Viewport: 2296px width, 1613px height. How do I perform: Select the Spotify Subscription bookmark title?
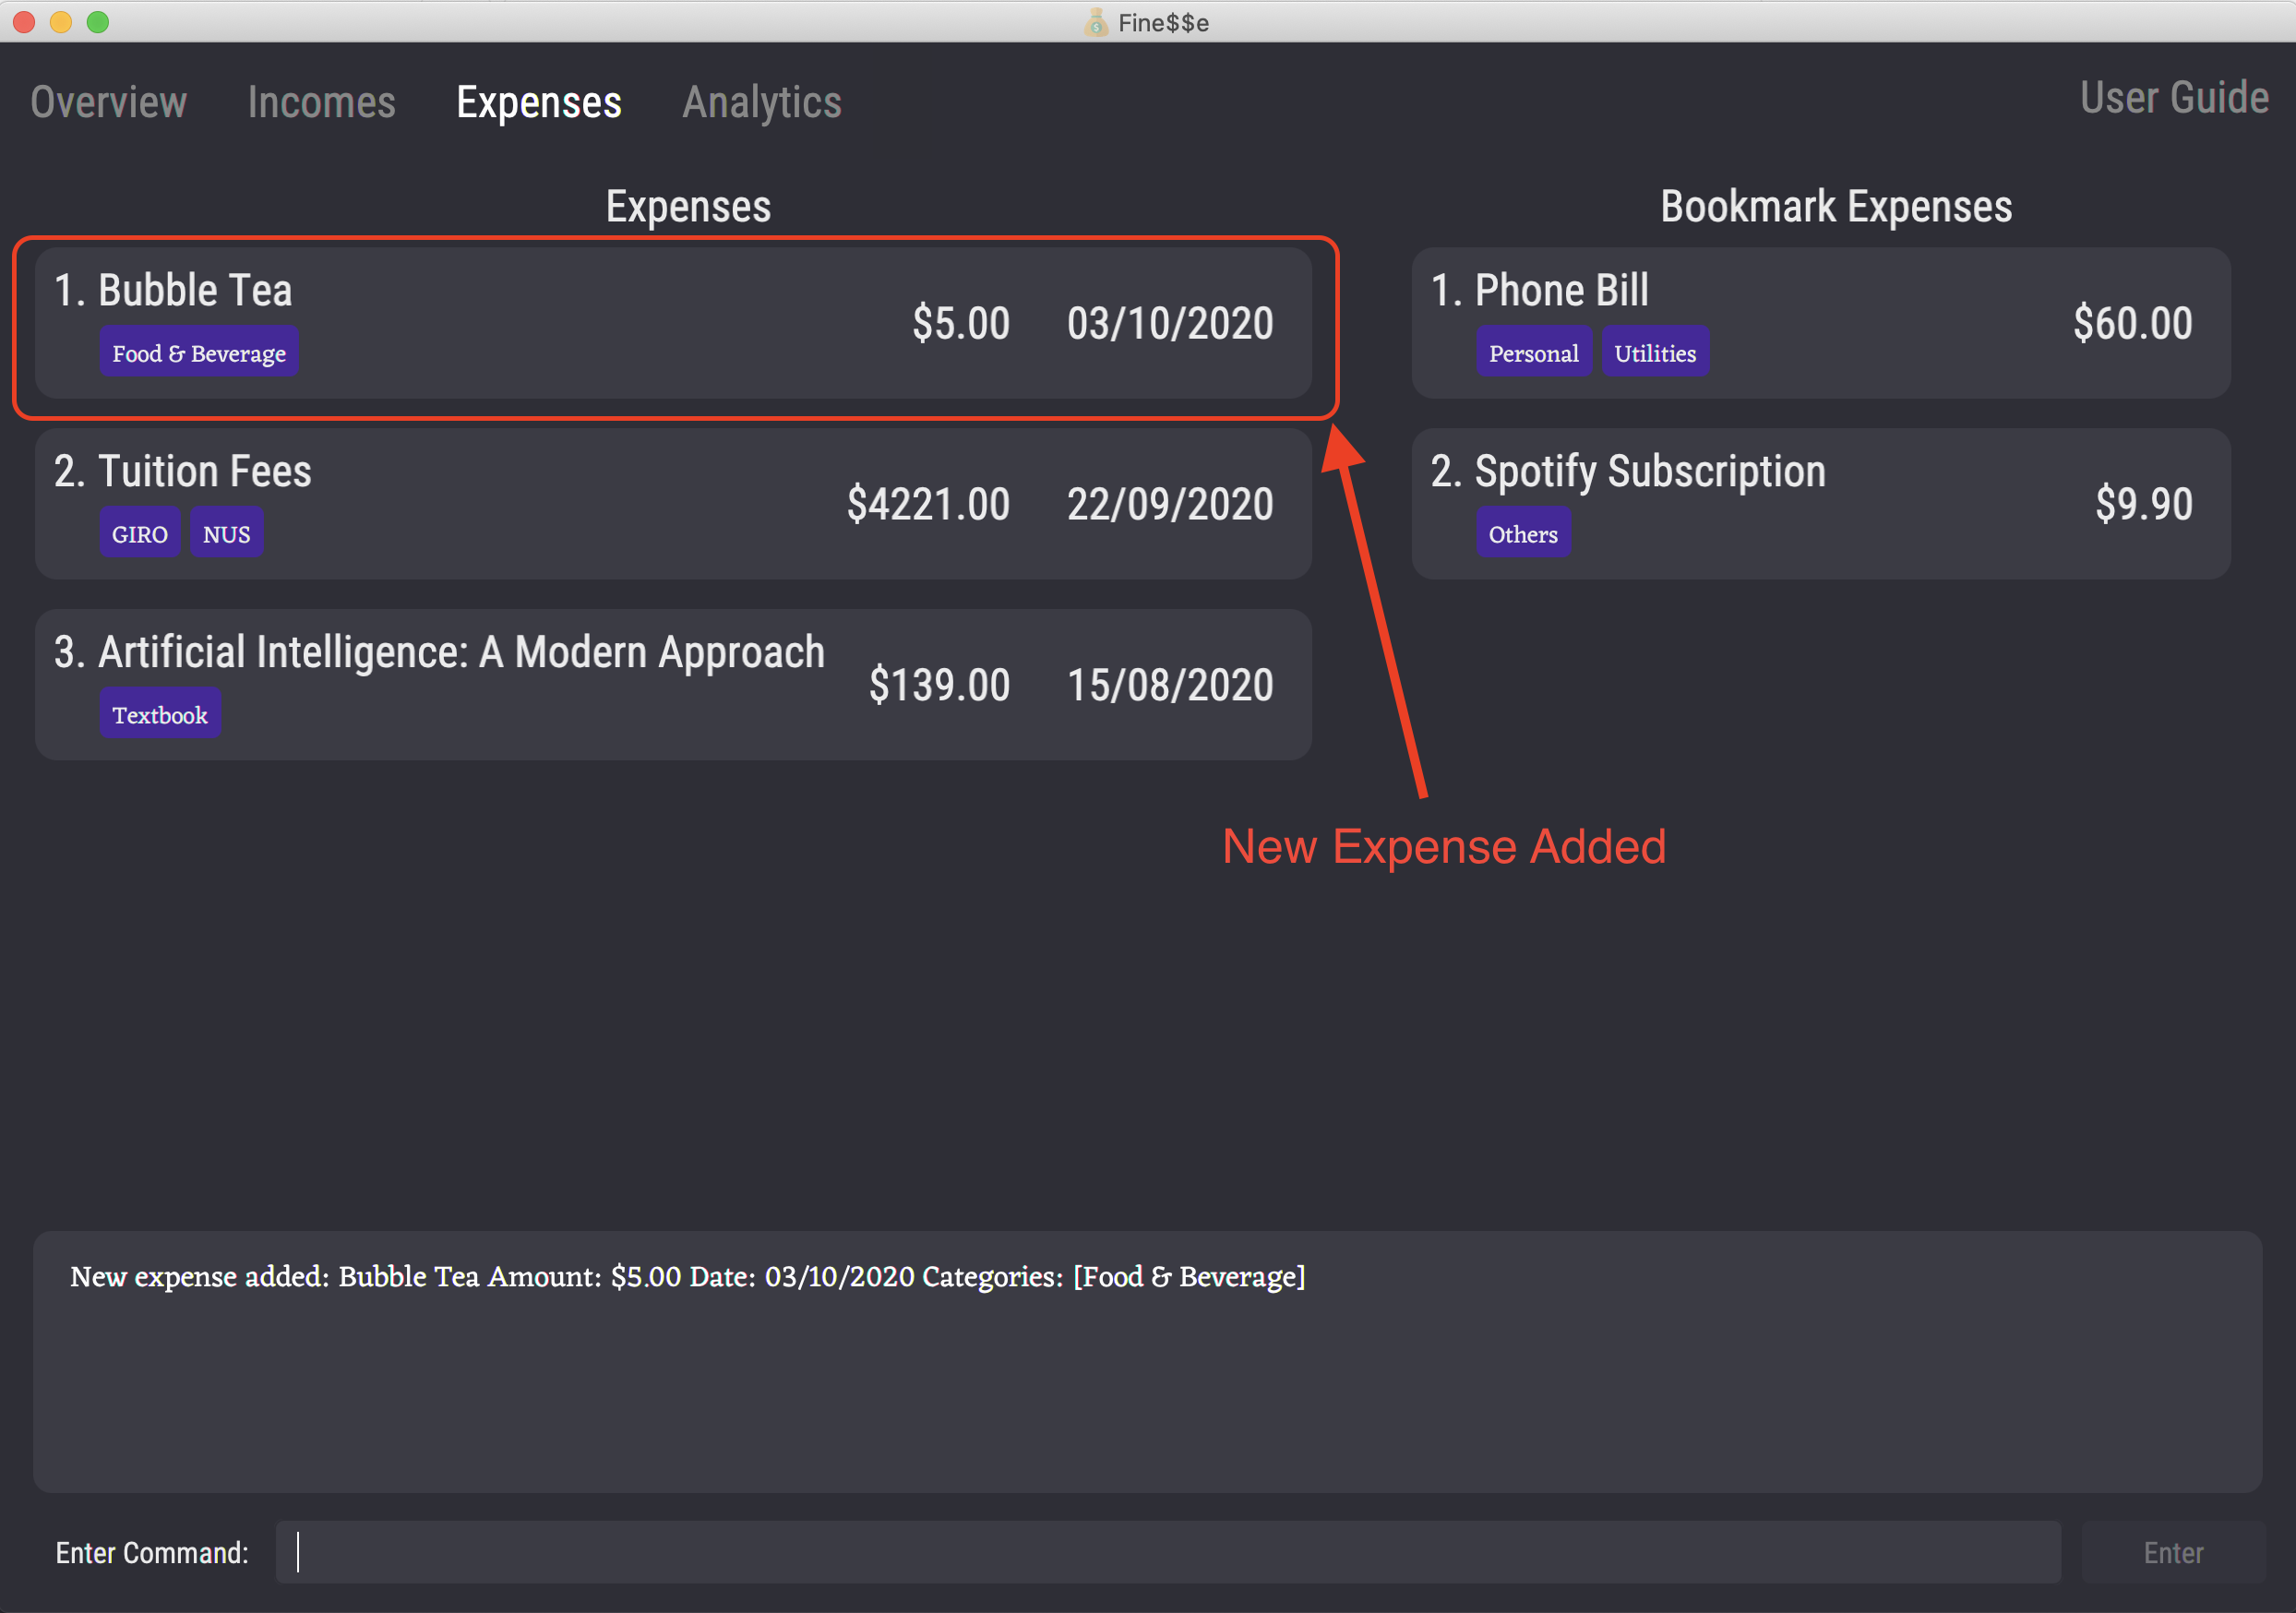(1650, 472)
